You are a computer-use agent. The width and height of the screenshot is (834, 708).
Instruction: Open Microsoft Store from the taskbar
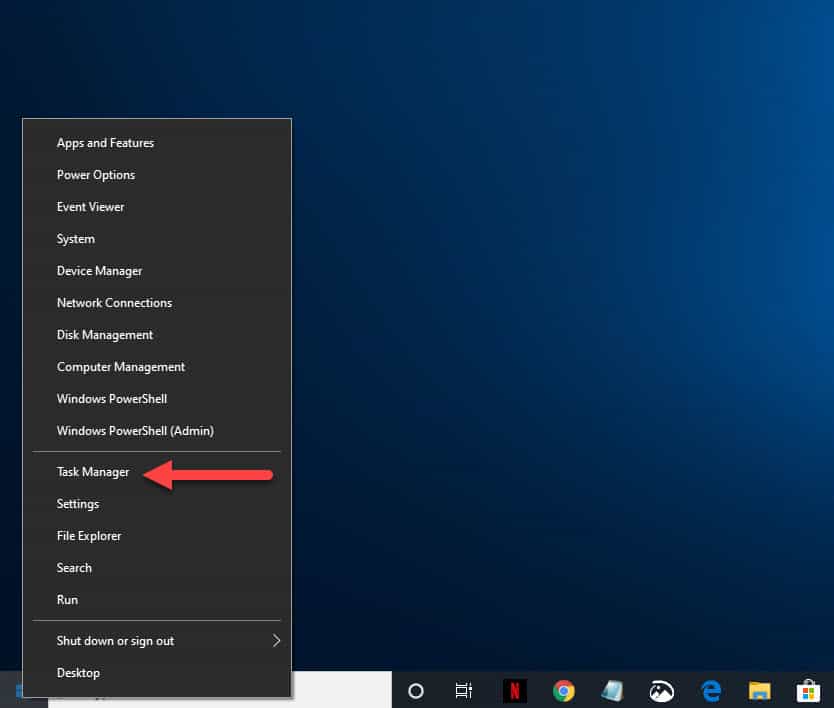tap(808, 691)
